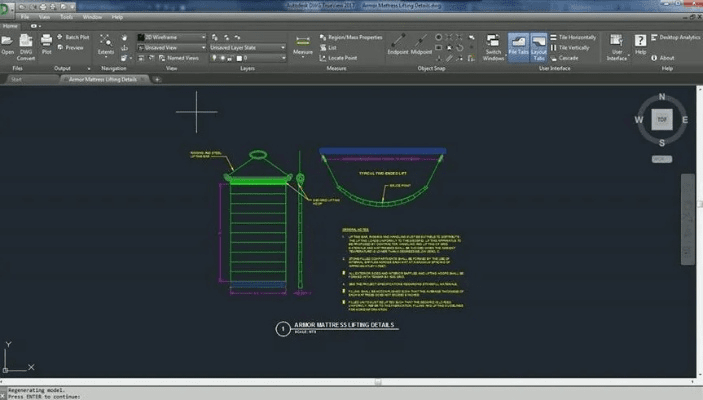This screenshot has width=703, height=400.
Task: Click the Plot printer icon
Action: (x=46, y=42)
